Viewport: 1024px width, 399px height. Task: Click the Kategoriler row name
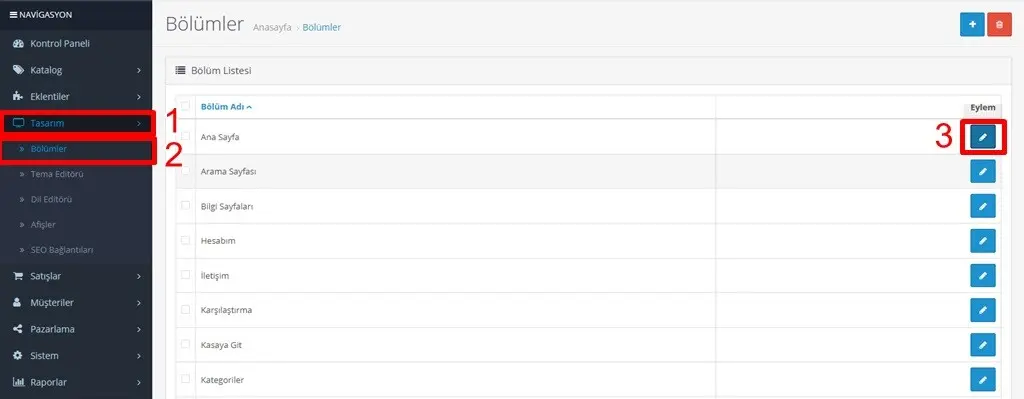221,379
